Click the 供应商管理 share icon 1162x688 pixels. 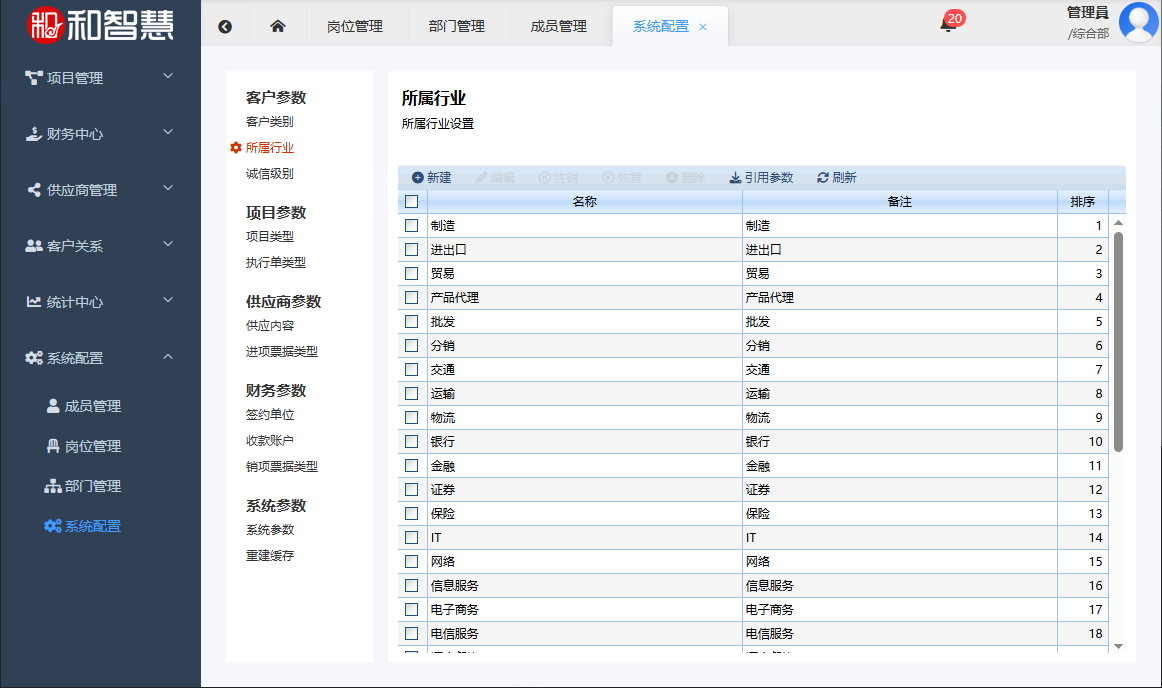click(34, 190)
